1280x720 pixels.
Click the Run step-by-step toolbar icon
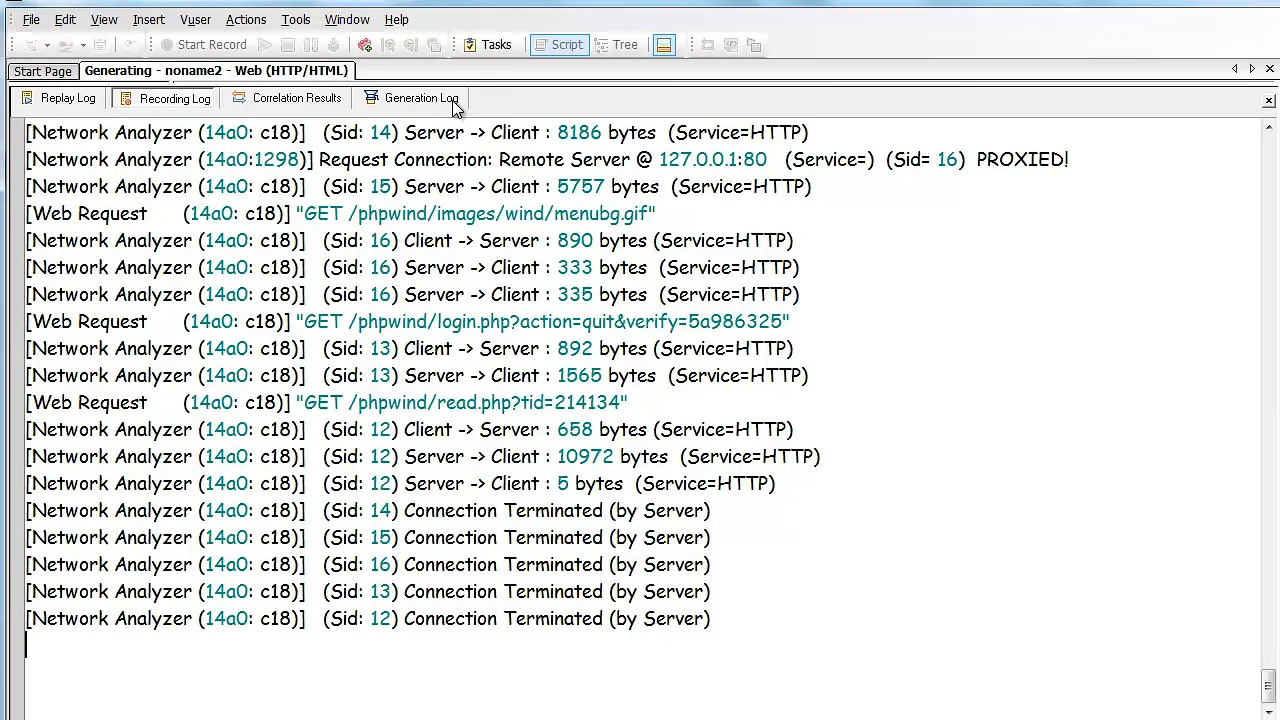coord(333,45)
